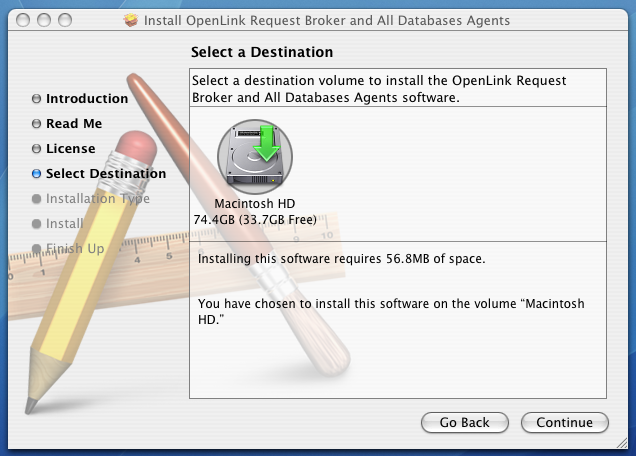Viewport: 636px width, 456px height.
Task: Click the Read Me step bullet
Action: (x=37, y=124)
